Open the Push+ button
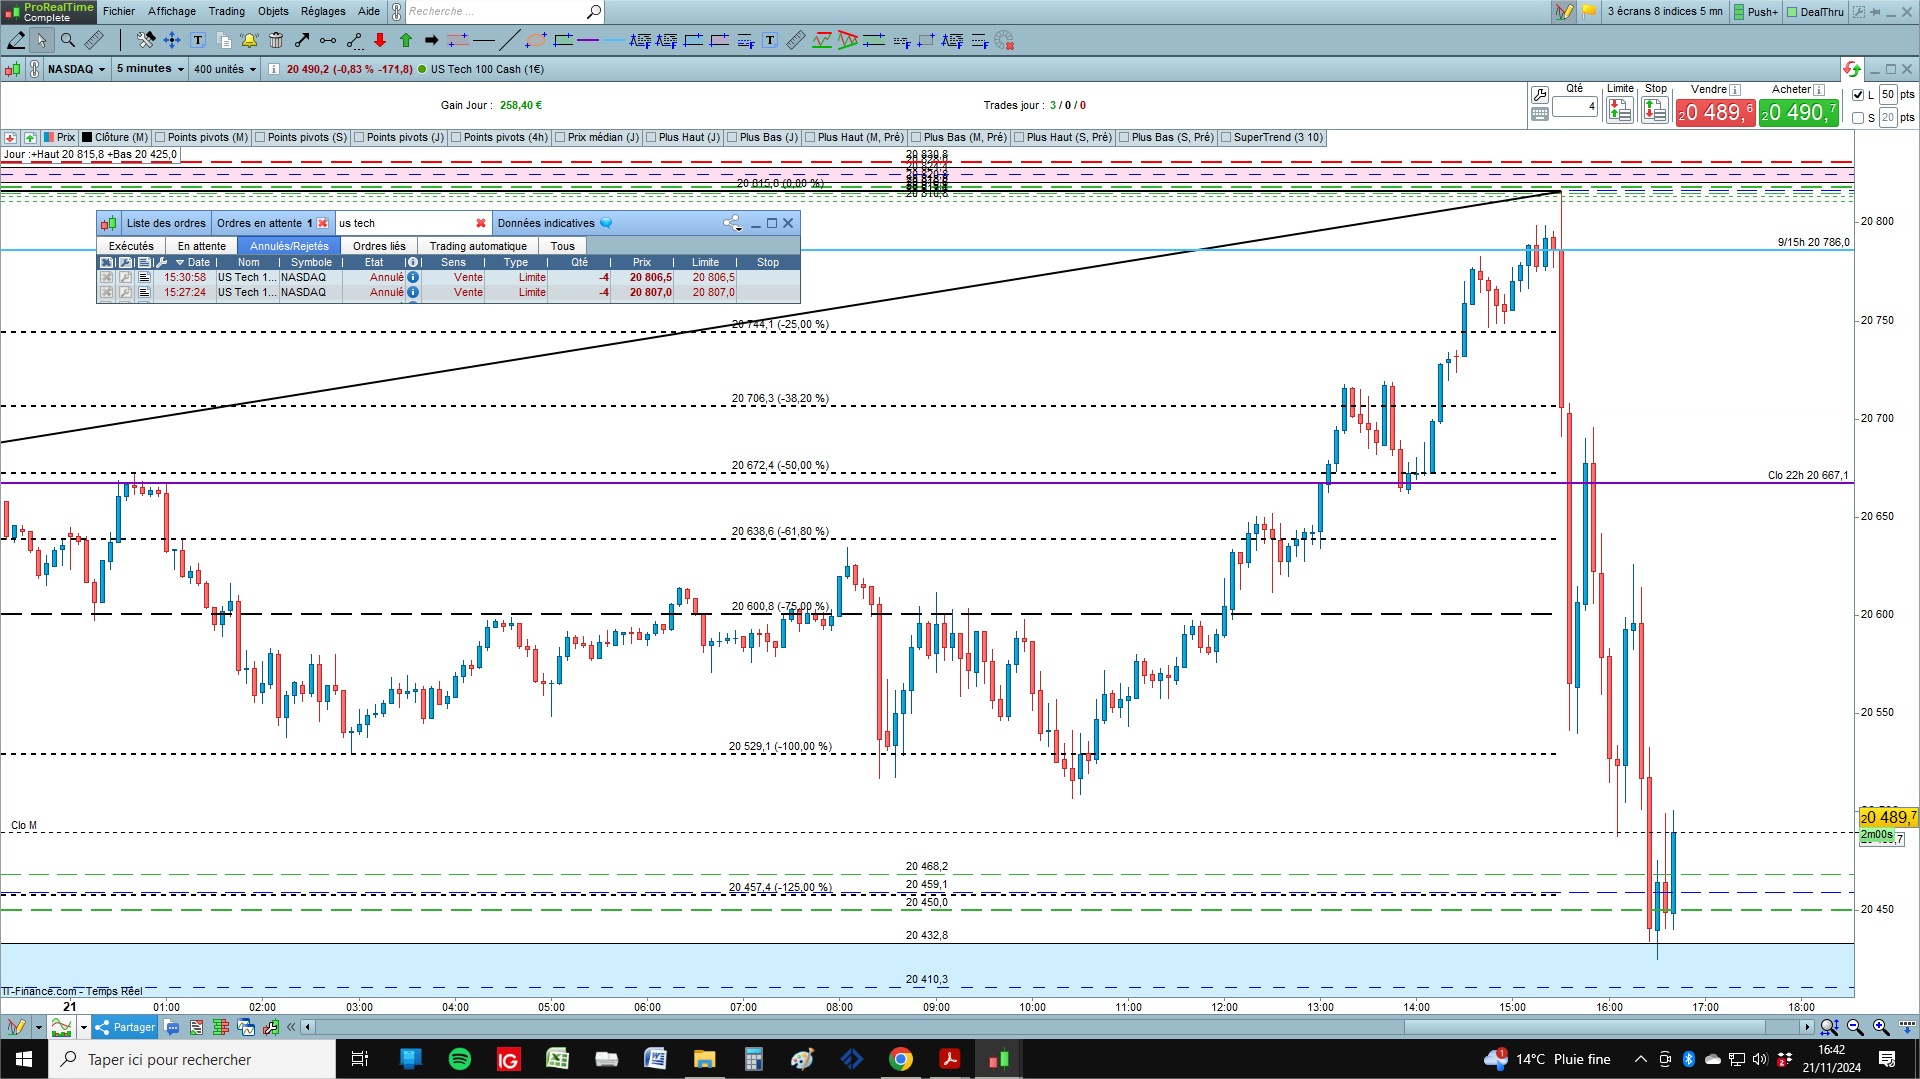This screenshot has width=1920, height=1079. 1756,12
